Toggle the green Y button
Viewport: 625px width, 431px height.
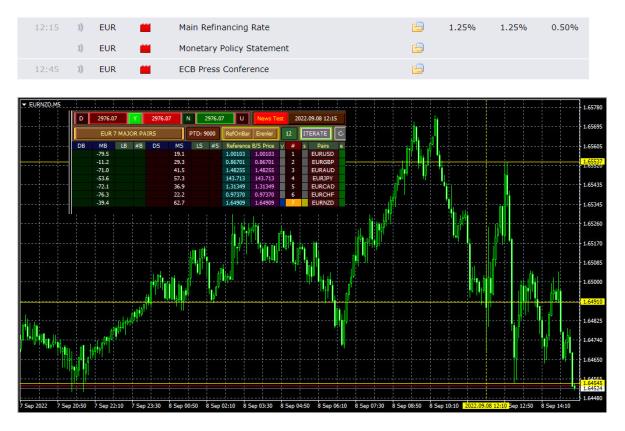pyautogui.click(x=135, y=118)
